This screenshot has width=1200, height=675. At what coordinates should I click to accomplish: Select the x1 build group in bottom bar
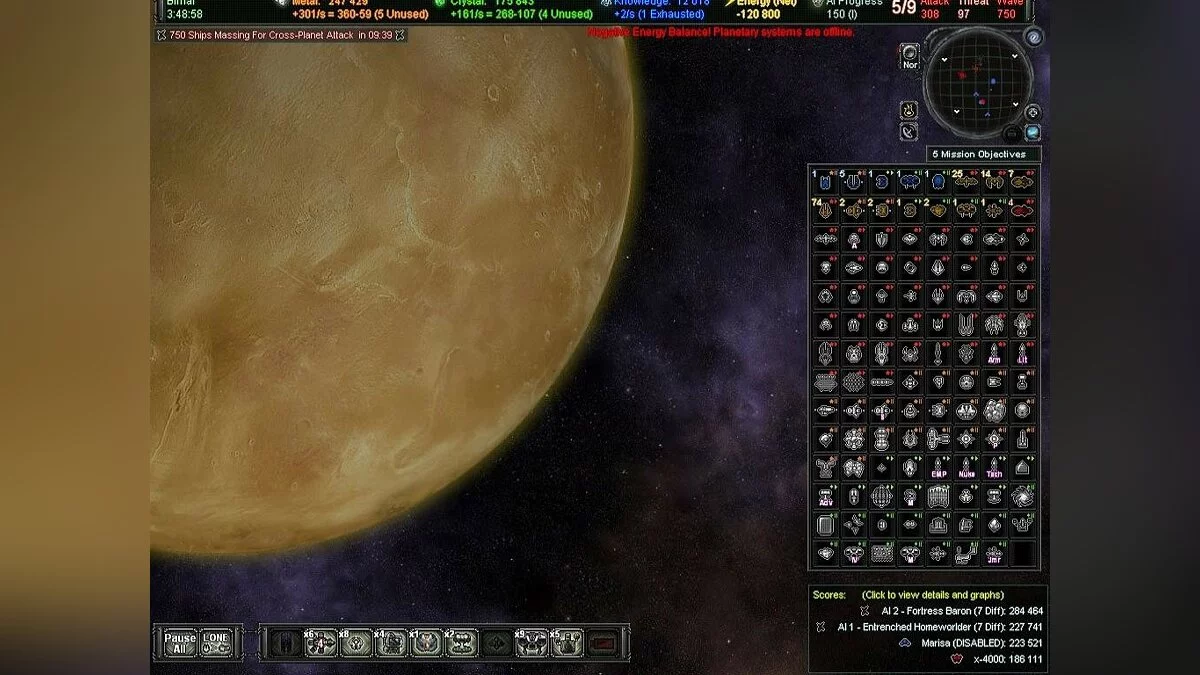click(x=426, y=643)
